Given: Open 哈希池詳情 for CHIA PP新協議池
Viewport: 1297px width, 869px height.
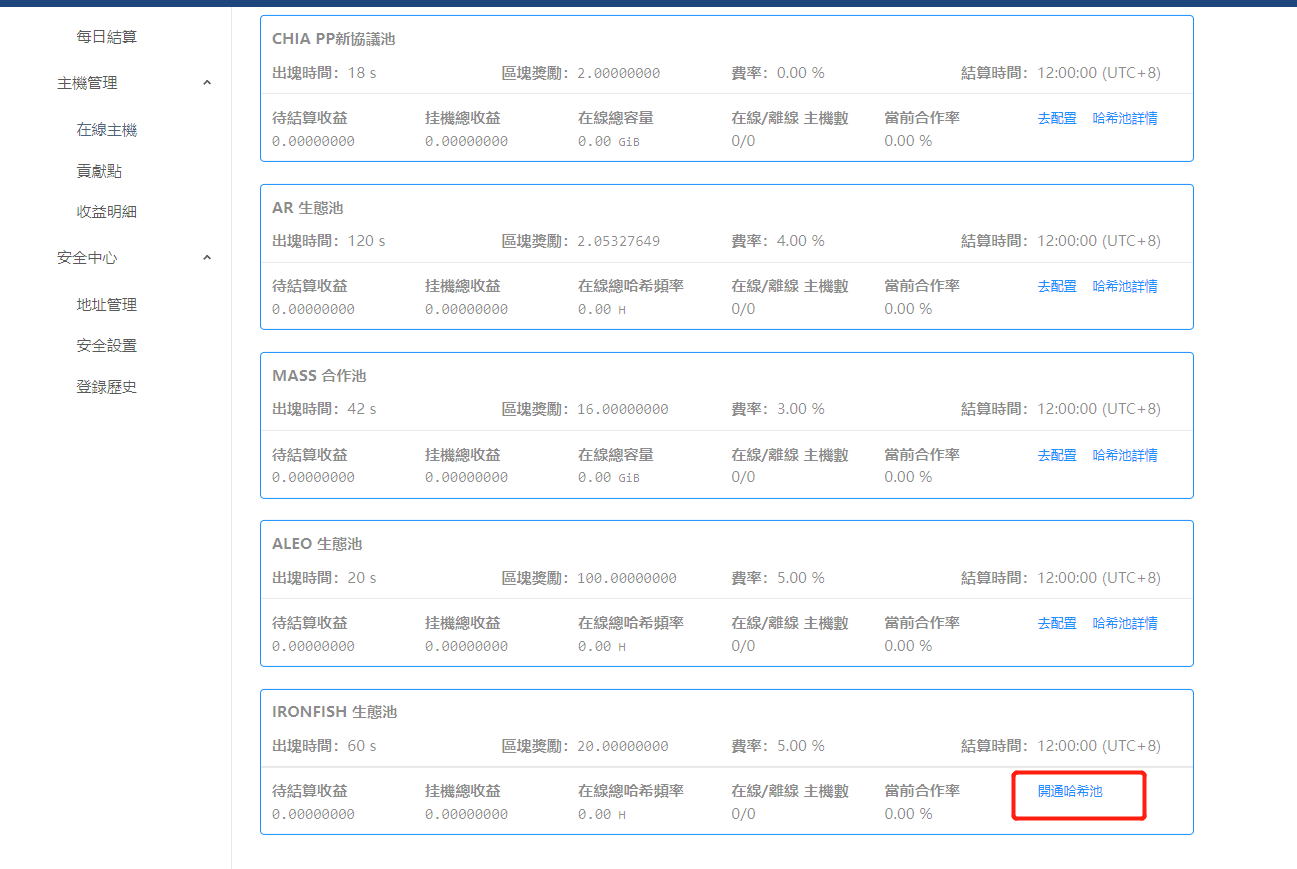Looking at the screenshot, I should coord(1125,118).
